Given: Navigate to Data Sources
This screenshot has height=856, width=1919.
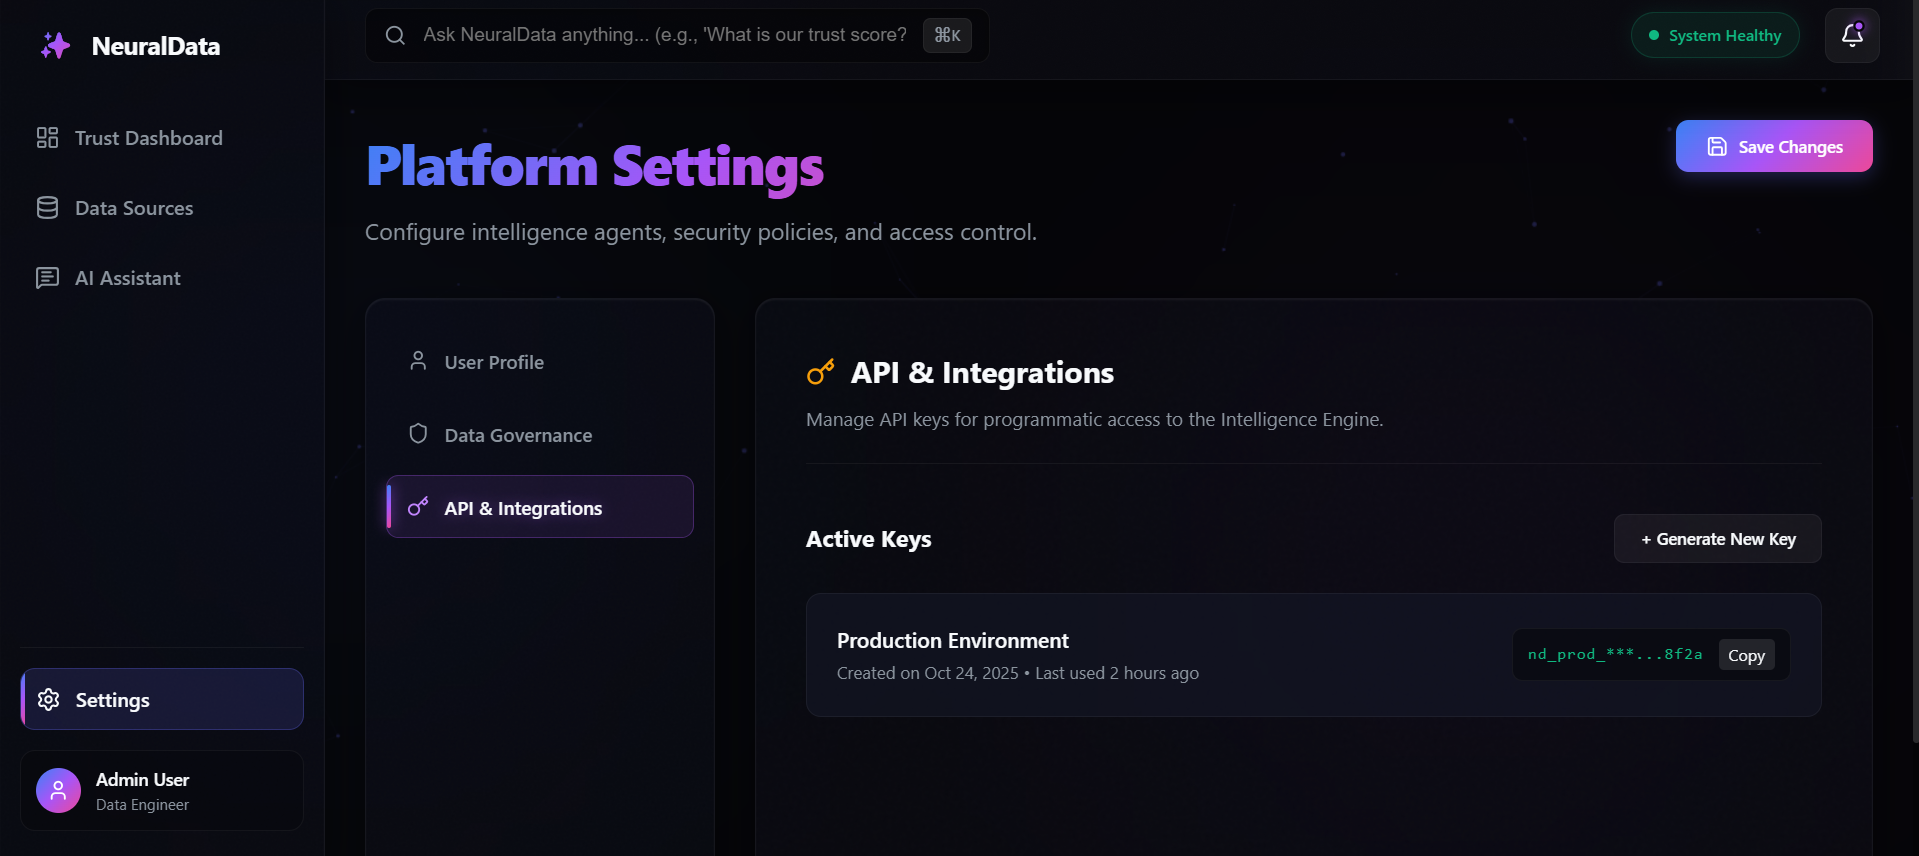Looking at the screenshot, I should click(x=134, y=208).
